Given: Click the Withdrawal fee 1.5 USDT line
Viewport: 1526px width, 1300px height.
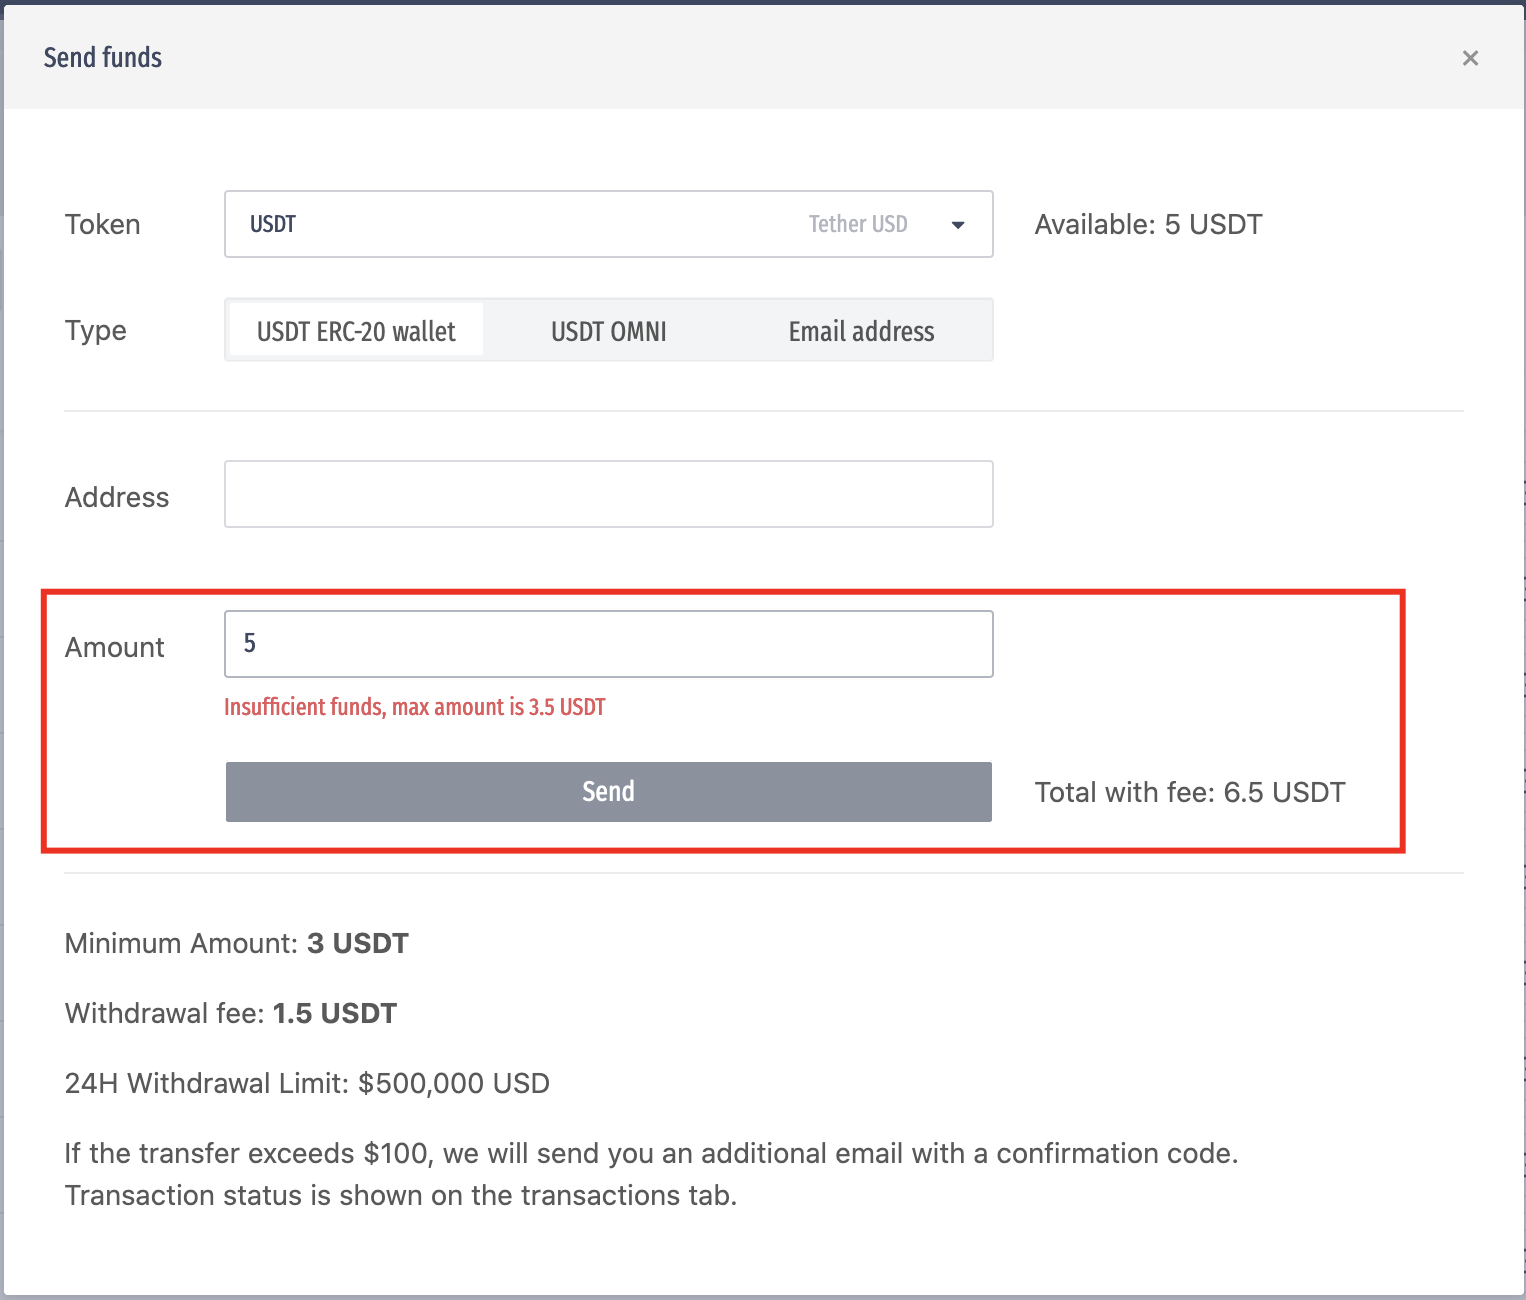Looking at the screenshot, I should pyautogui.click(x=230, y=1013).
